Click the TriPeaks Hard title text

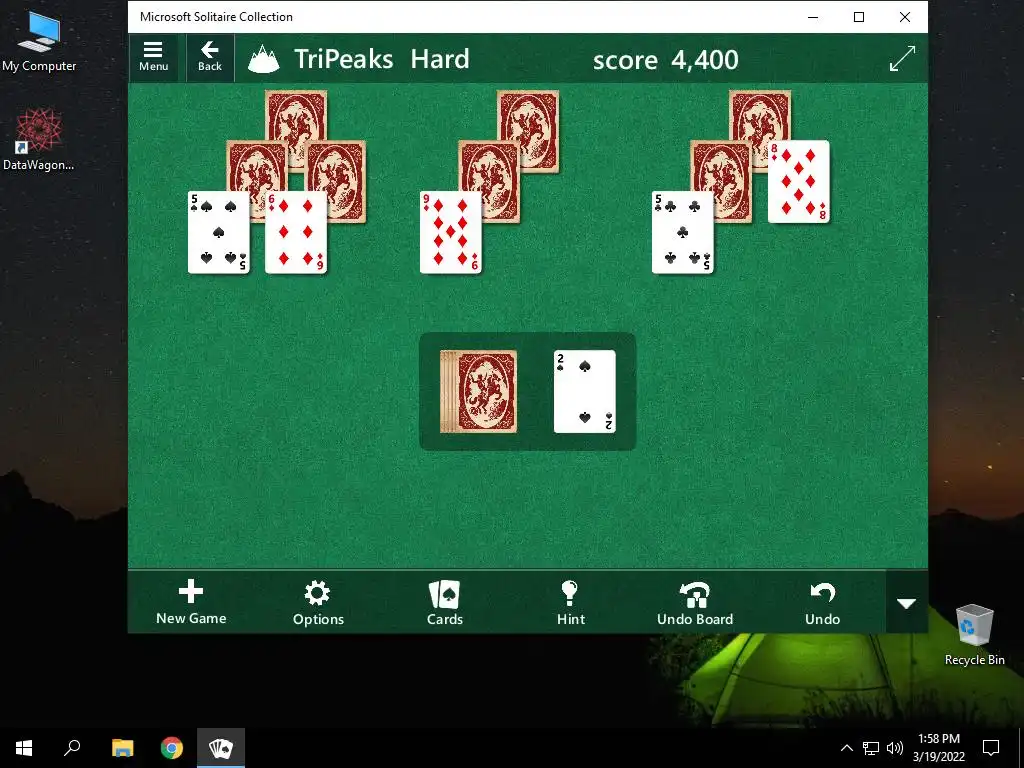click(382, 59)
